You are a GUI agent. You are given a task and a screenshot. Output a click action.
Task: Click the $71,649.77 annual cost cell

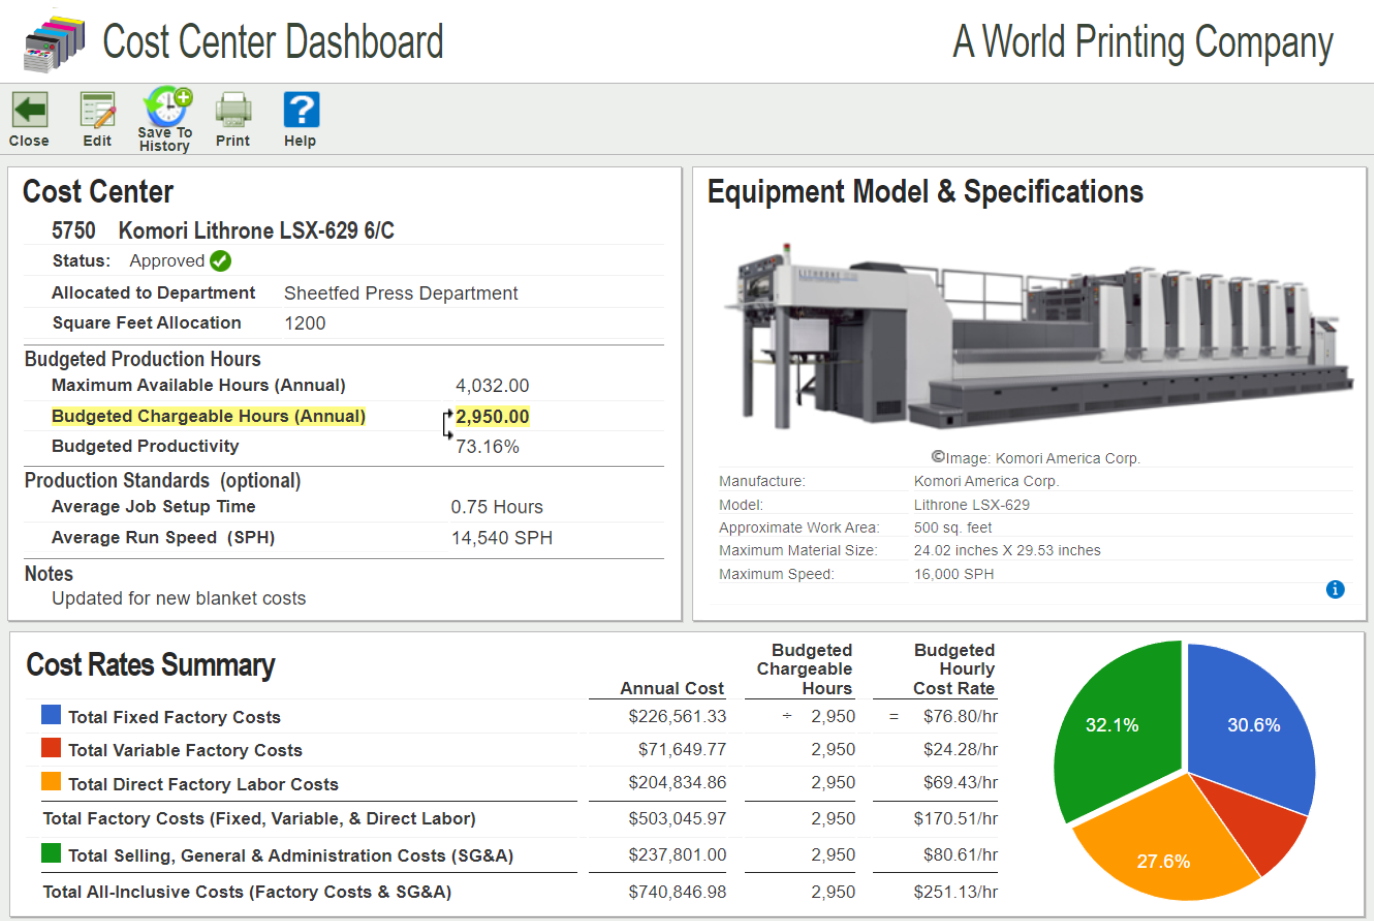[x=682, y=749]
